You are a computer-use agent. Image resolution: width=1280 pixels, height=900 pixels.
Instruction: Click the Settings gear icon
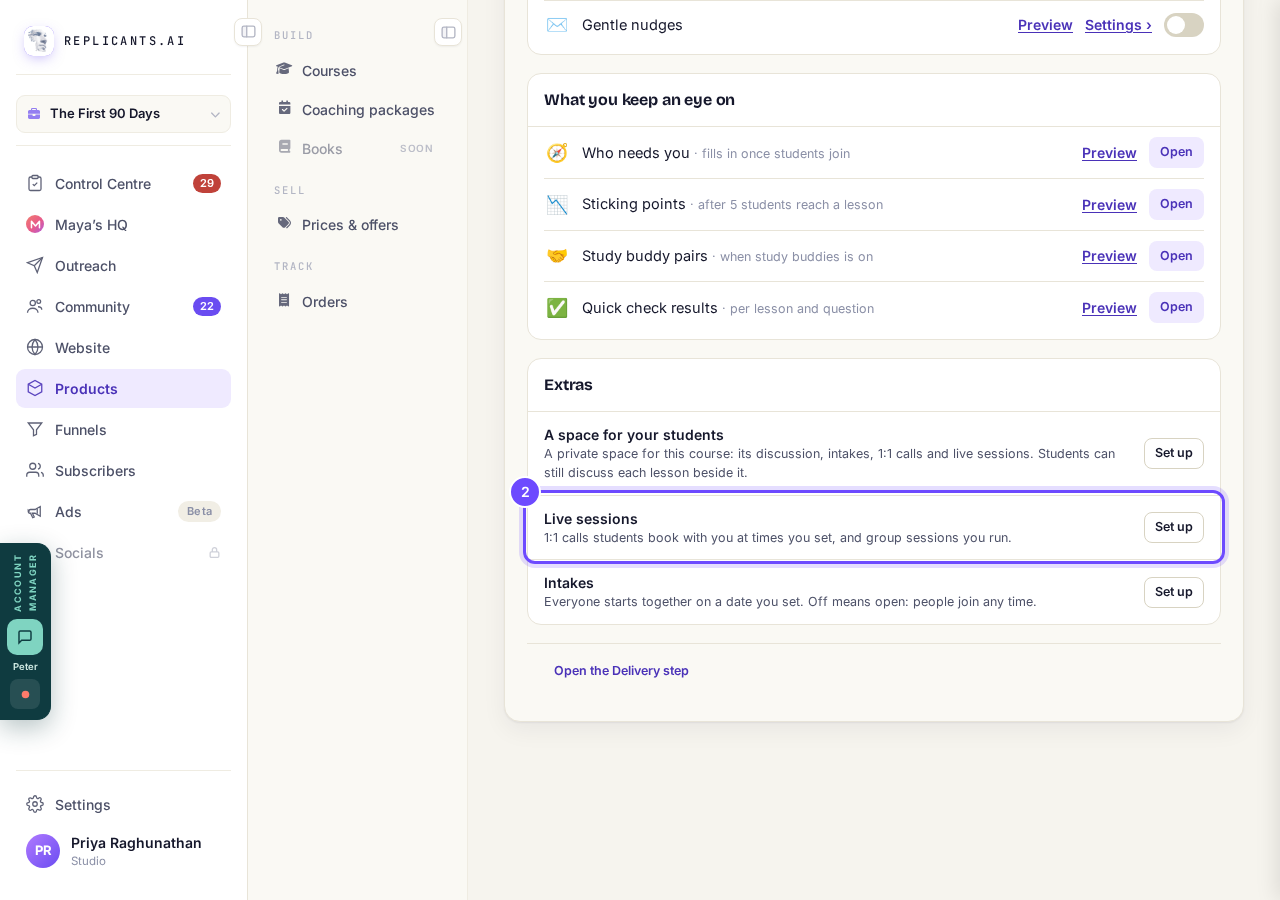point(35,804)
